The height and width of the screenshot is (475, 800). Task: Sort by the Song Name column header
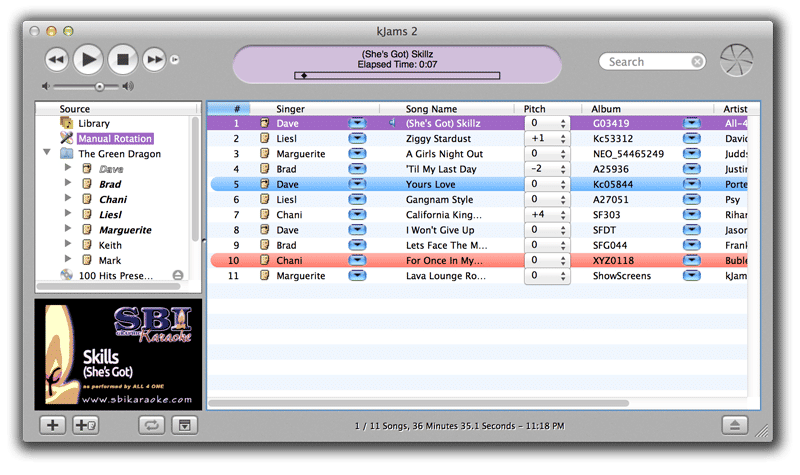(x=447, y=109)
